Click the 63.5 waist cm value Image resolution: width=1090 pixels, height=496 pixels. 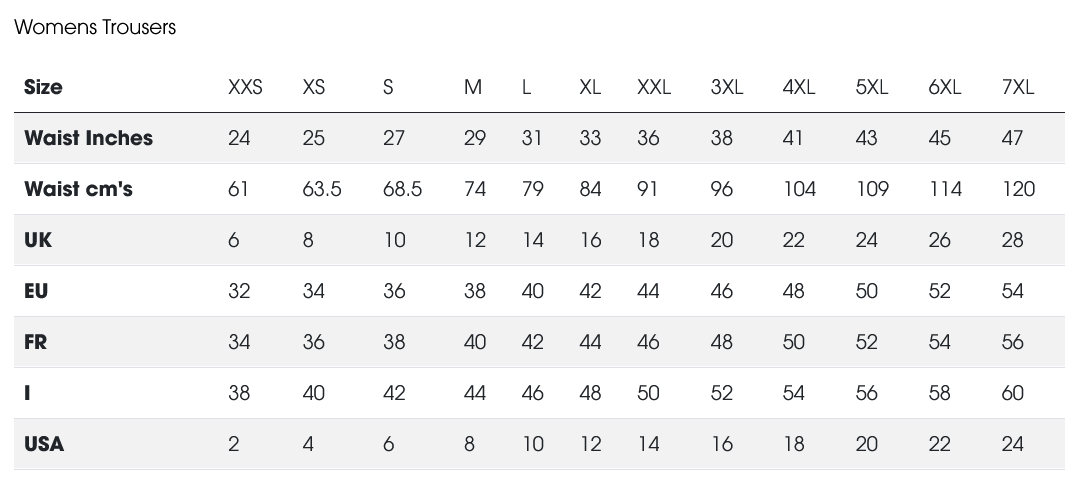pyautogui.click(x=322, y=189)
